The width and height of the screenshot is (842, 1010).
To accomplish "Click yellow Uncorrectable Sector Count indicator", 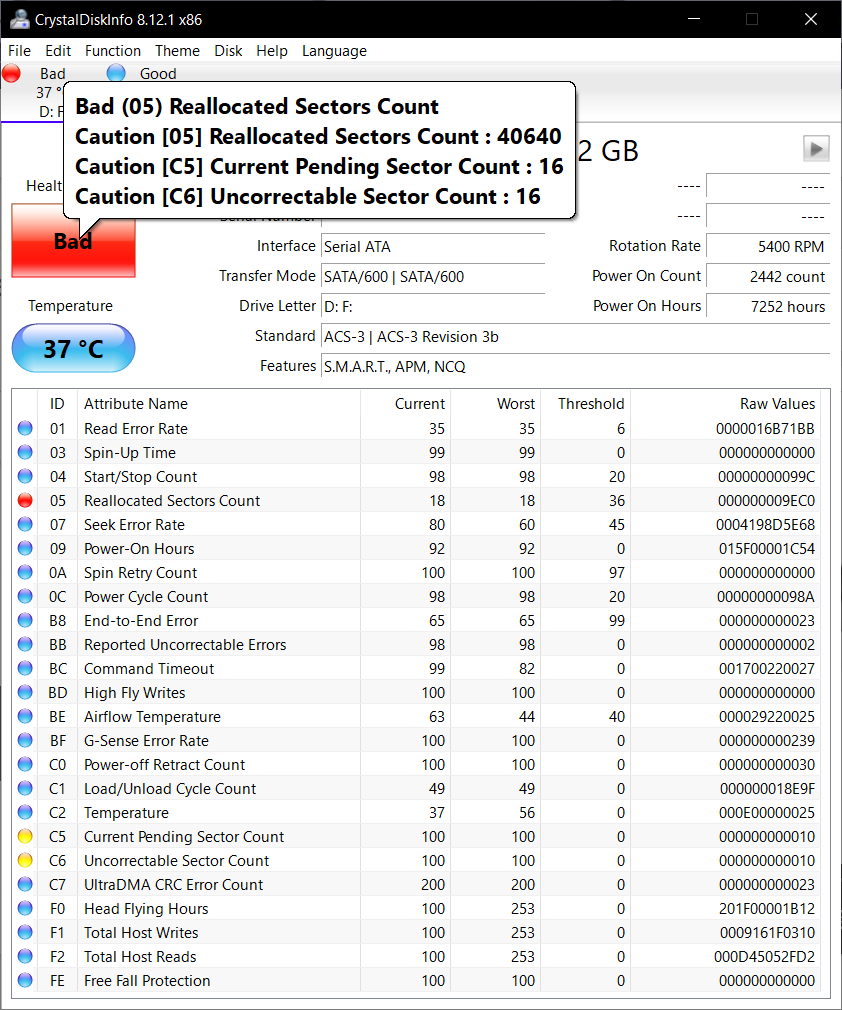I will tap(25, 861).
